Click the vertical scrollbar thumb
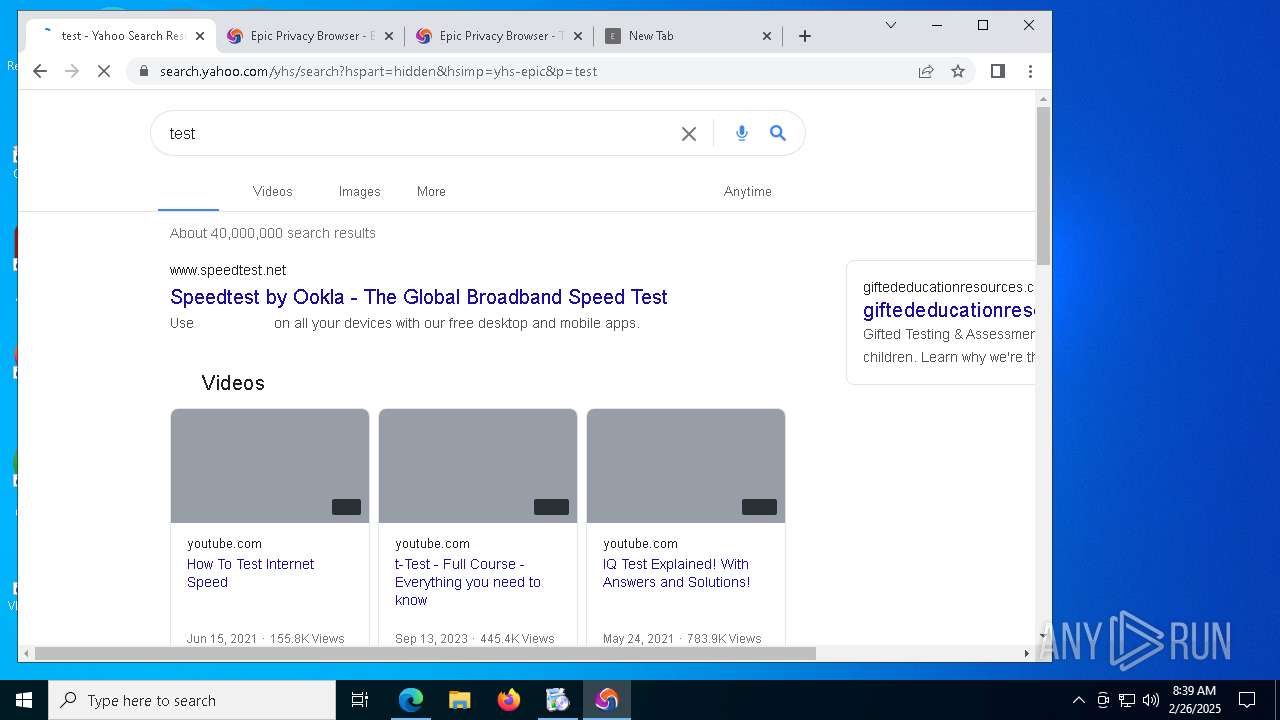 tap(1043, 186)
